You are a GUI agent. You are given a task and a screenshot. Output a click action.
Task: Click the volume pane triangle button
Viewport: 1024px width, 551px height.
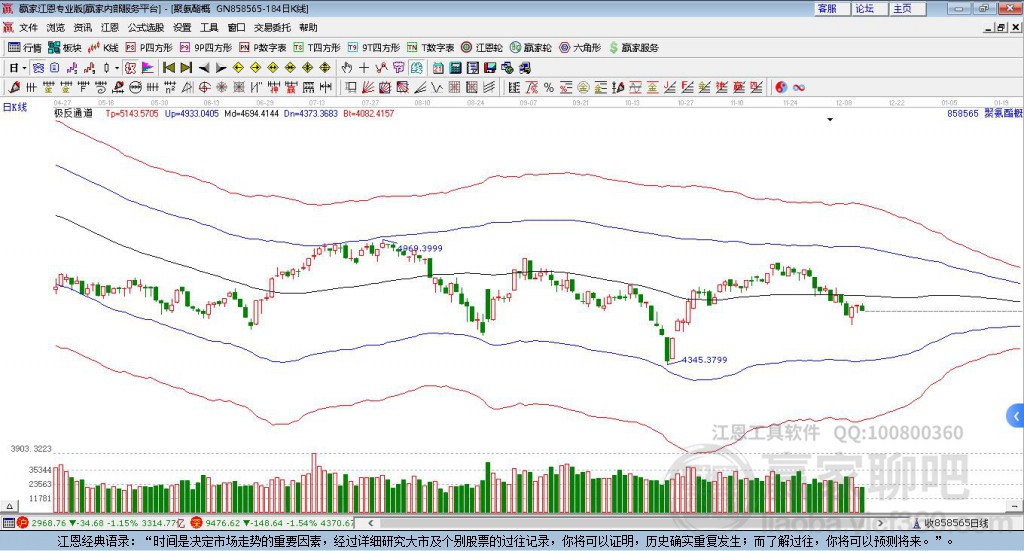[9, 506]
